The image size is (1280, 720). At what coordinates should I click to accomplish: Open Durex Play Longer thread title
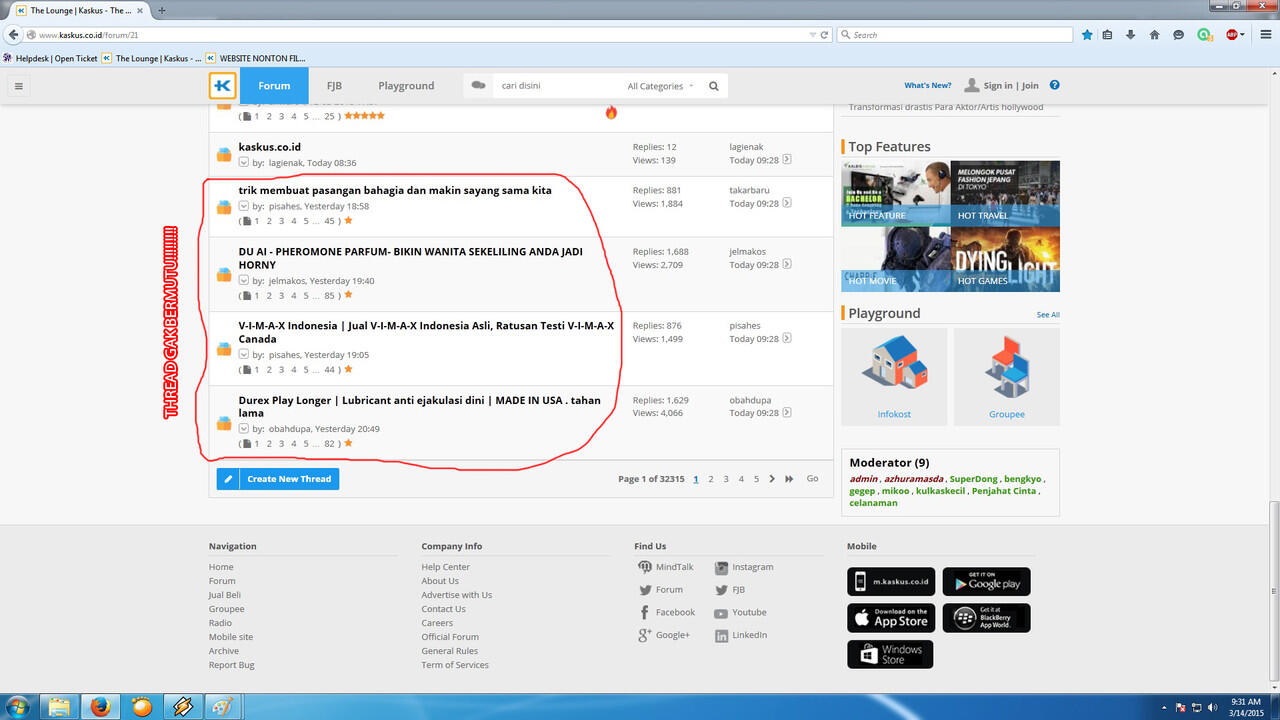pyautogui.click(x=420, y=406)
